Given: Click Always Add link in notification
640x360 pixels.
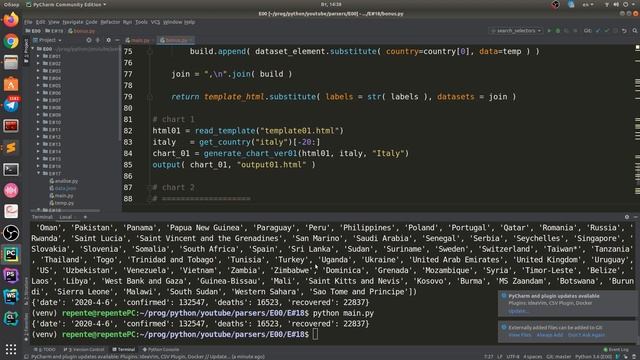Looking at the screenshot, I should (x=549, y=335).
